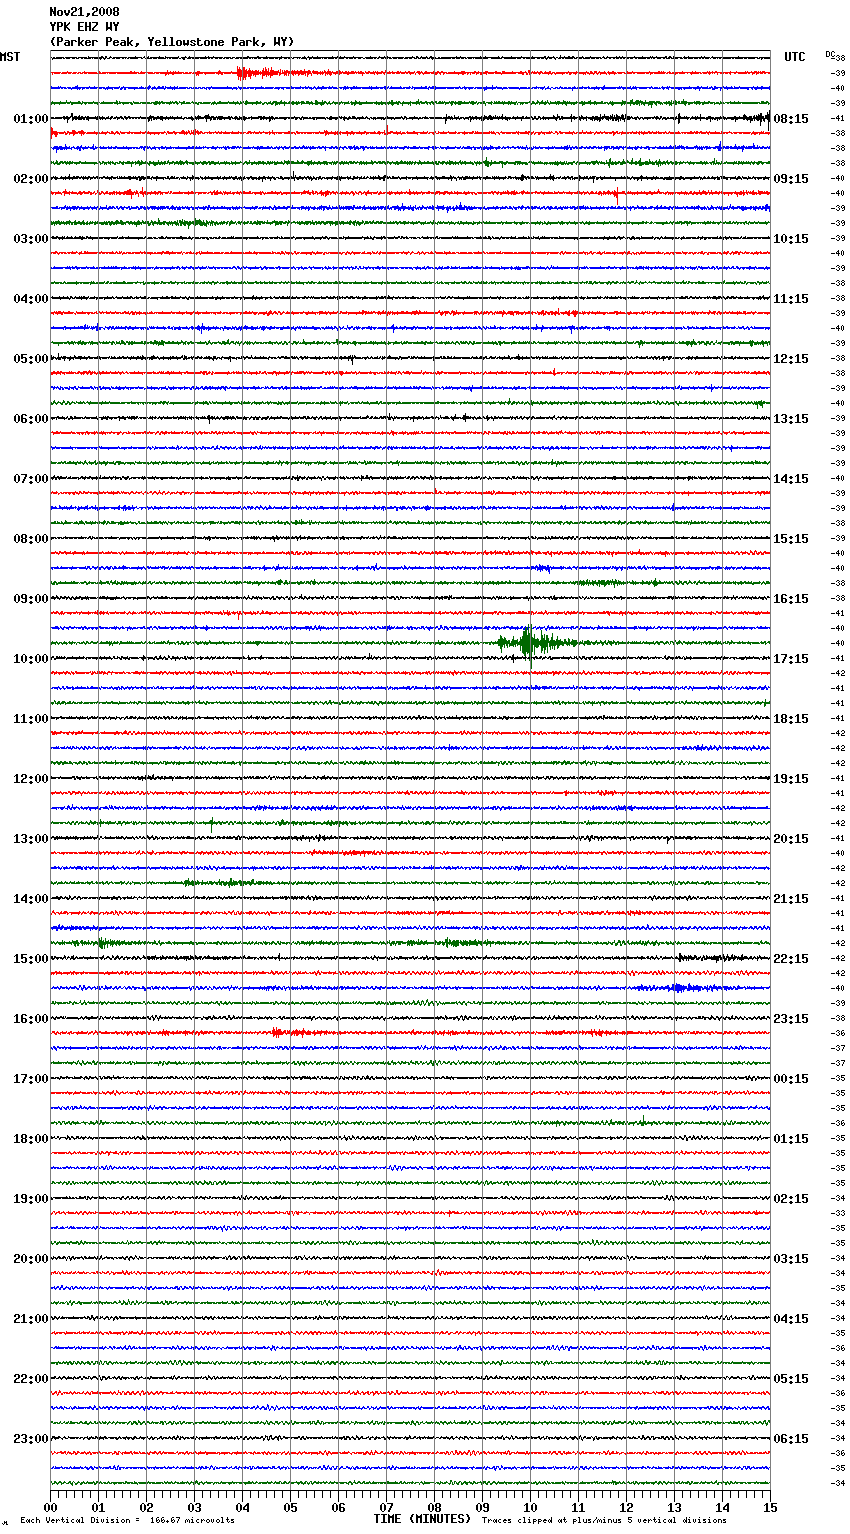This screenshot has height=1534, width=850.
Task: Click minute tick label 15 on bottom axis
Action: 770,1507
